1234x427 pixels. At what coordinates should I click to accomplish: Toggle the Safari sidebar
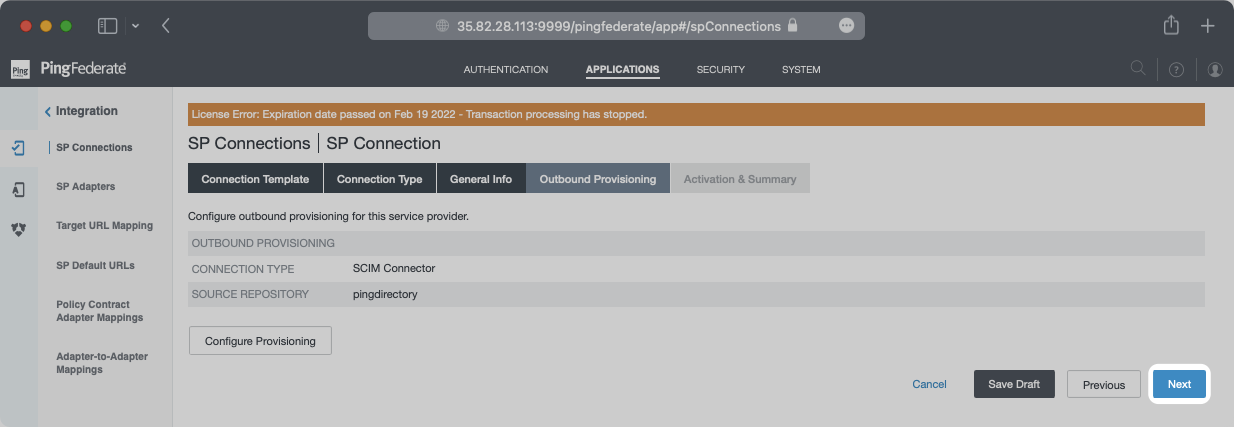point(108,26)
